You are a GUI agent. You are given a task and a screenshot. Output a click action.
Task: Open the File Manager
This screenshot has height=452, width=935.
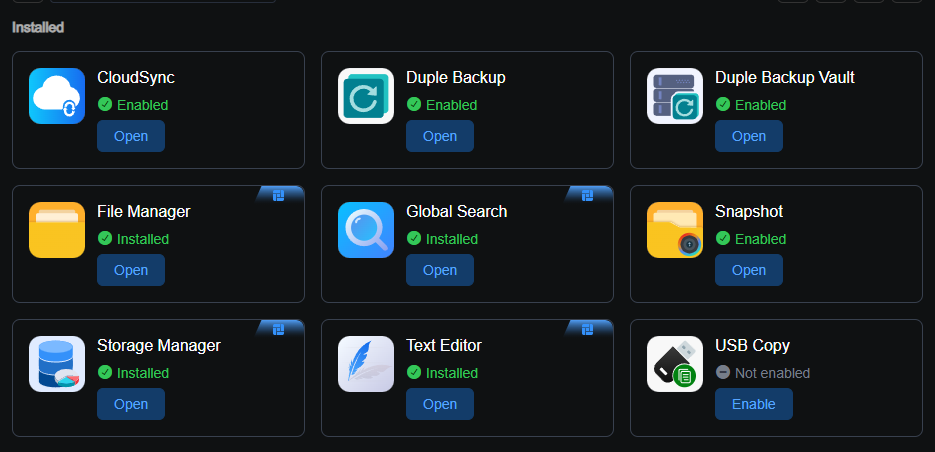coord(131,270)
